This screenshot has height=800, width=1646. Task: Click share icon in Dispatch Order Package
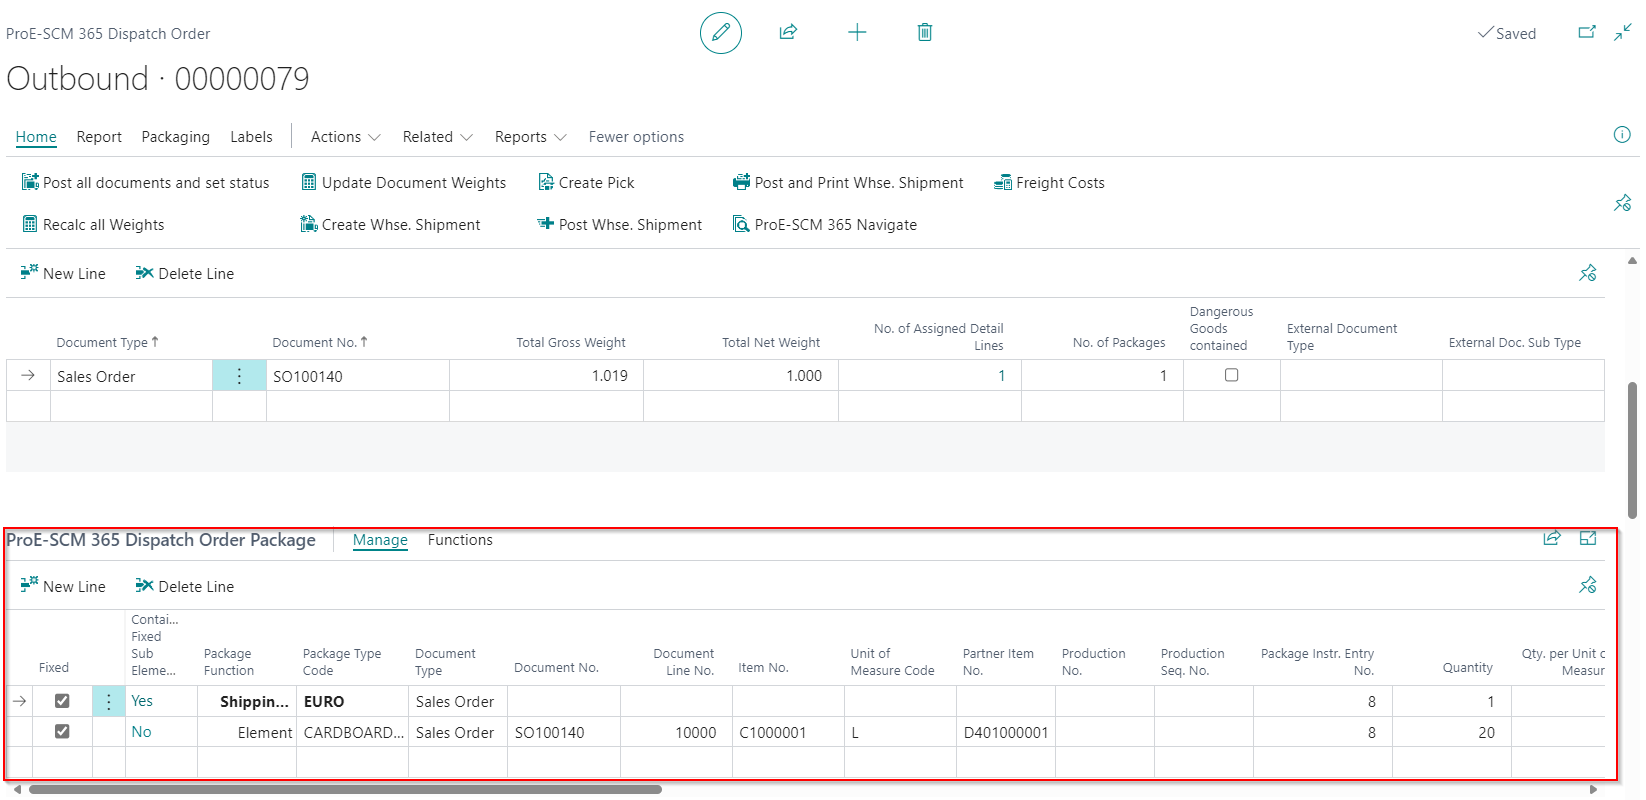(x=1552, y=538)
